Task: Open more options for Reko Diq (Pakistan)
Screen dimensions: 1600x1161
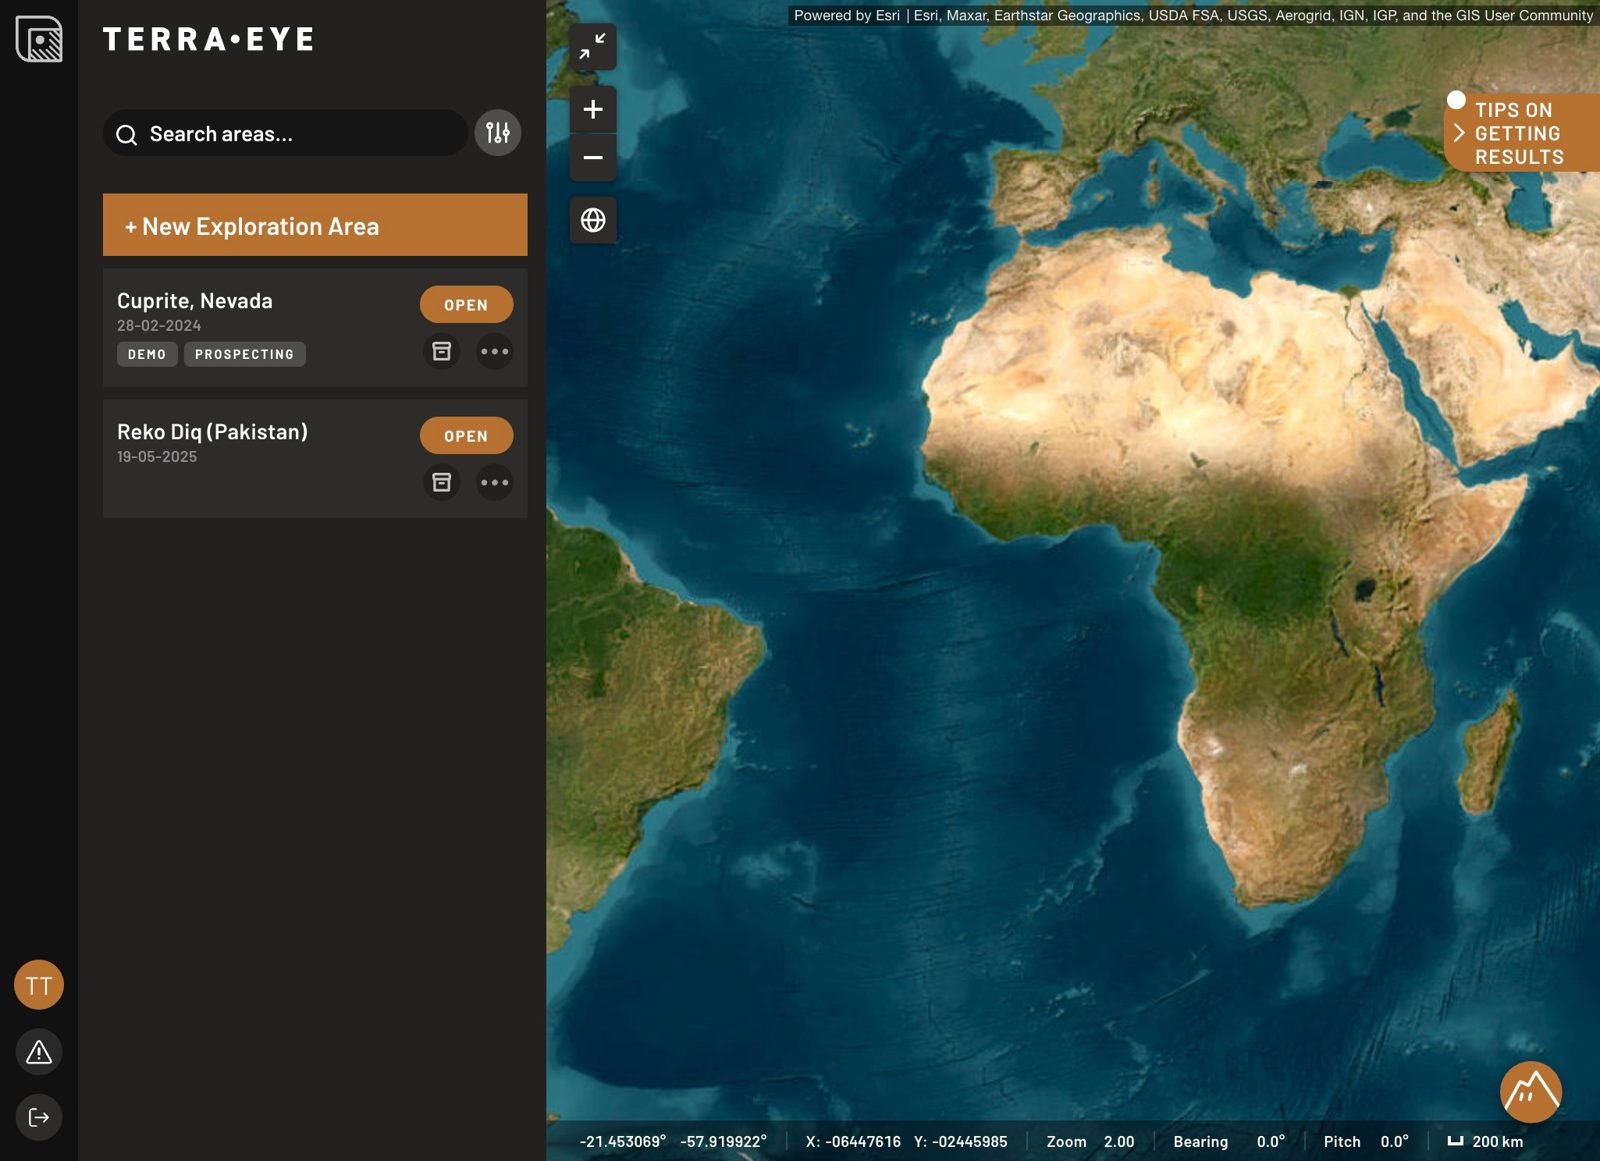Action: pos(494,482)
